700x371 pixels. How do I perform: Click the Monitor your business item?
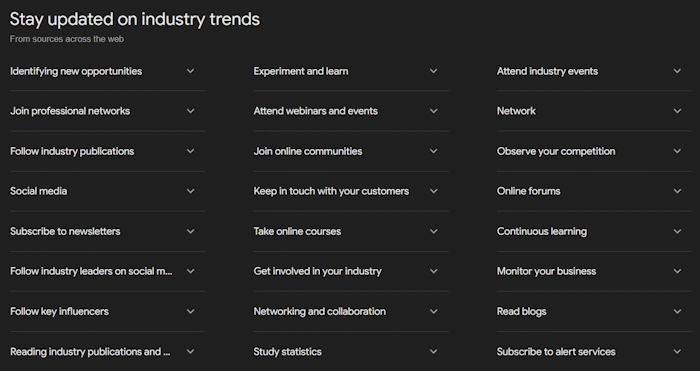[594, 271]
